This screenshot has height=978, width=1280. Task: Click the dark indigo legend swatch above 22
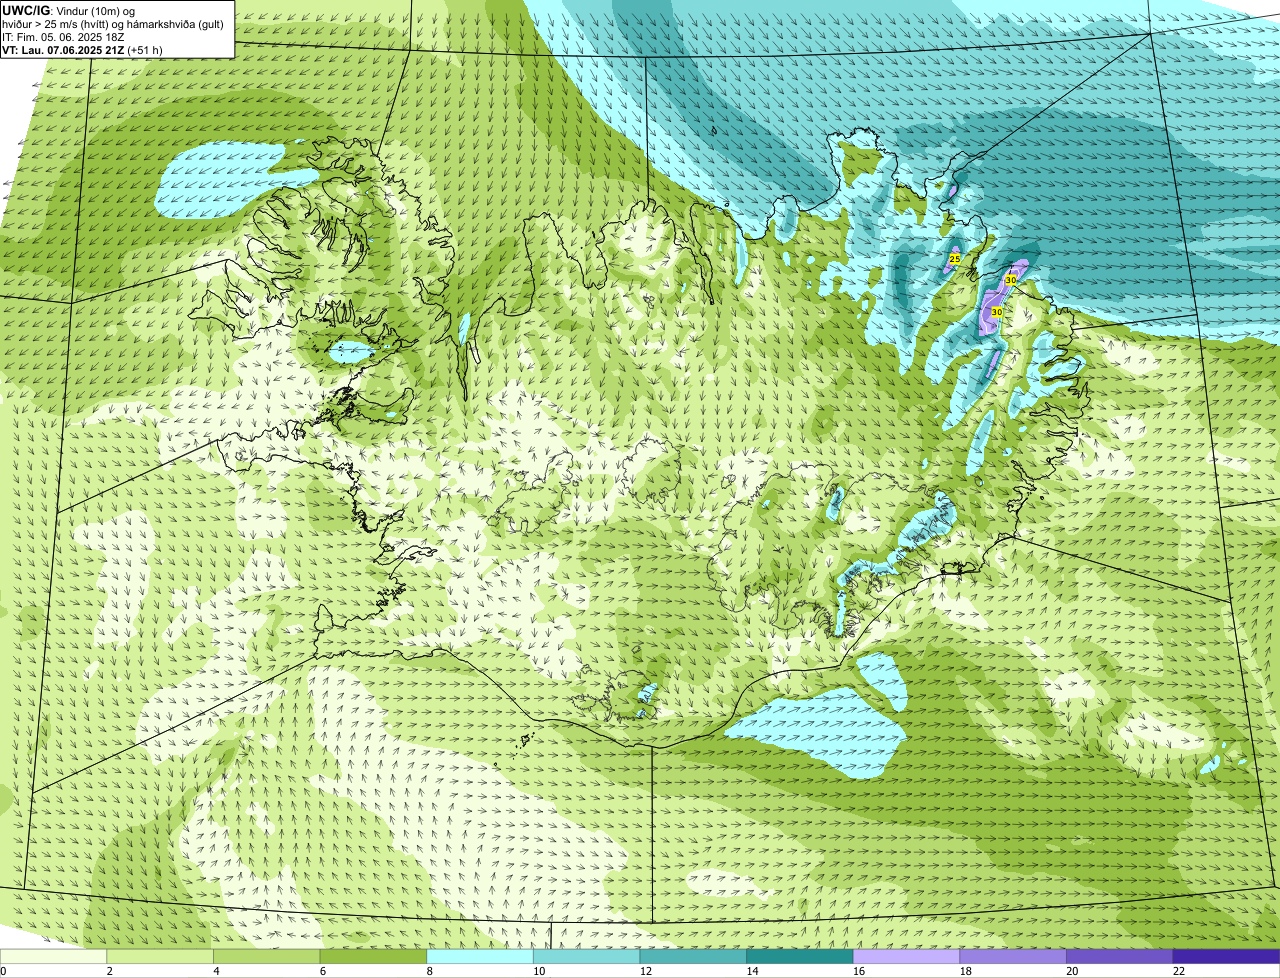(1226, 956)
